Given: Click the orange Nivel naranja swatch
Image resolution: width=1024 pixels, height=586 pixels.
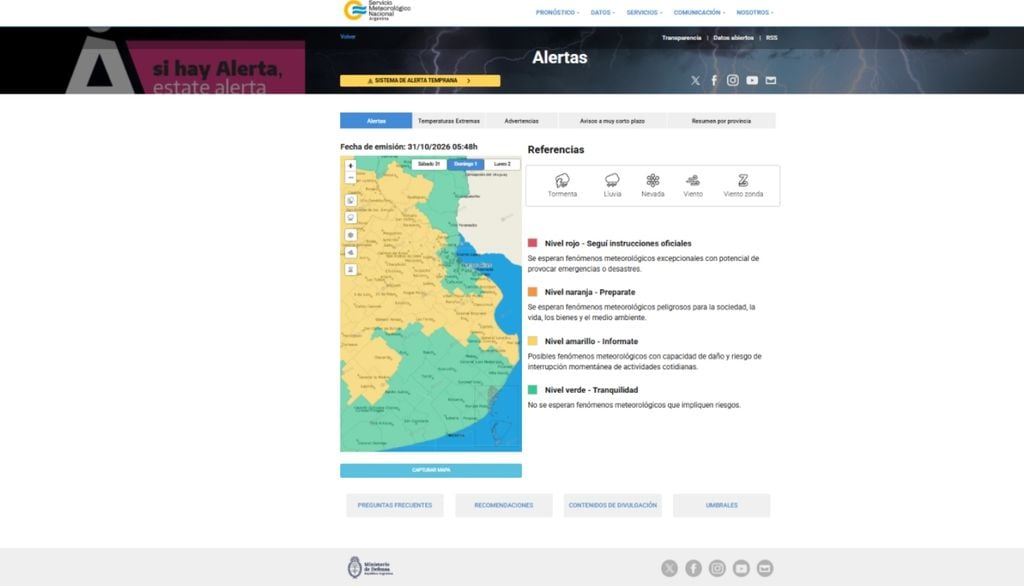Looking at the screenshot, I should pos(532,292).
